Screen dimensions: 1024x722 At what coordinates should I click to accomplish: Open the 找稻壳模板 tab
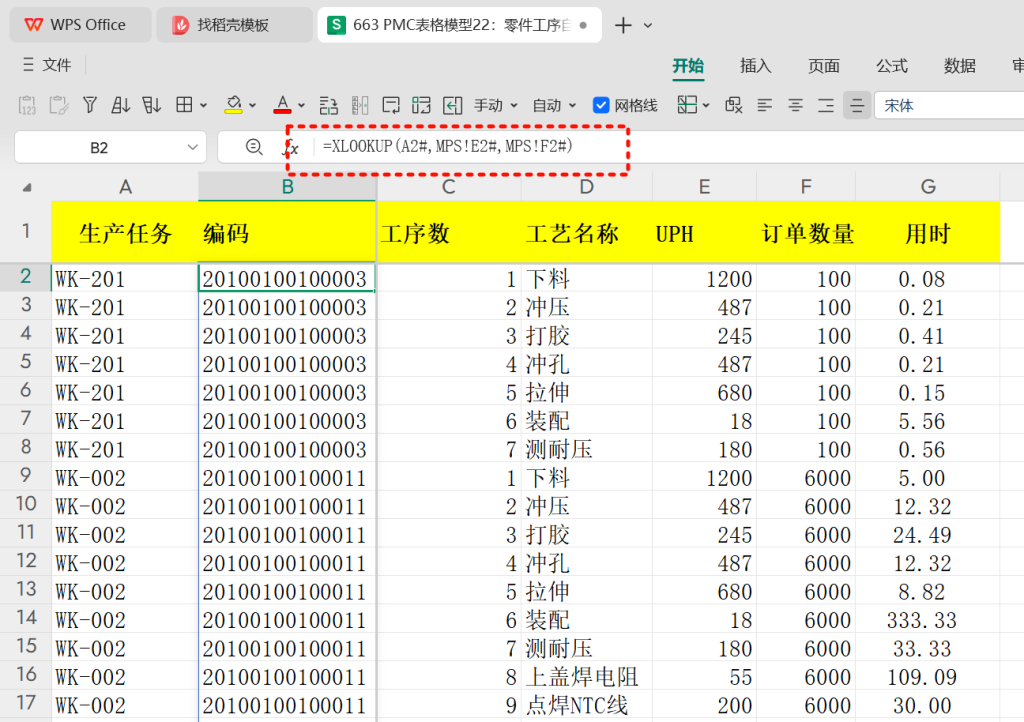click(x=234, y=25)
